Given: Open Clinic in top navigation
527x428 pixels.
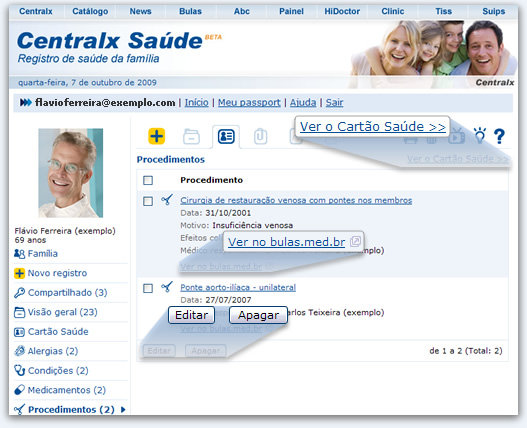Looking at the screenshot, I should point(393,11).
